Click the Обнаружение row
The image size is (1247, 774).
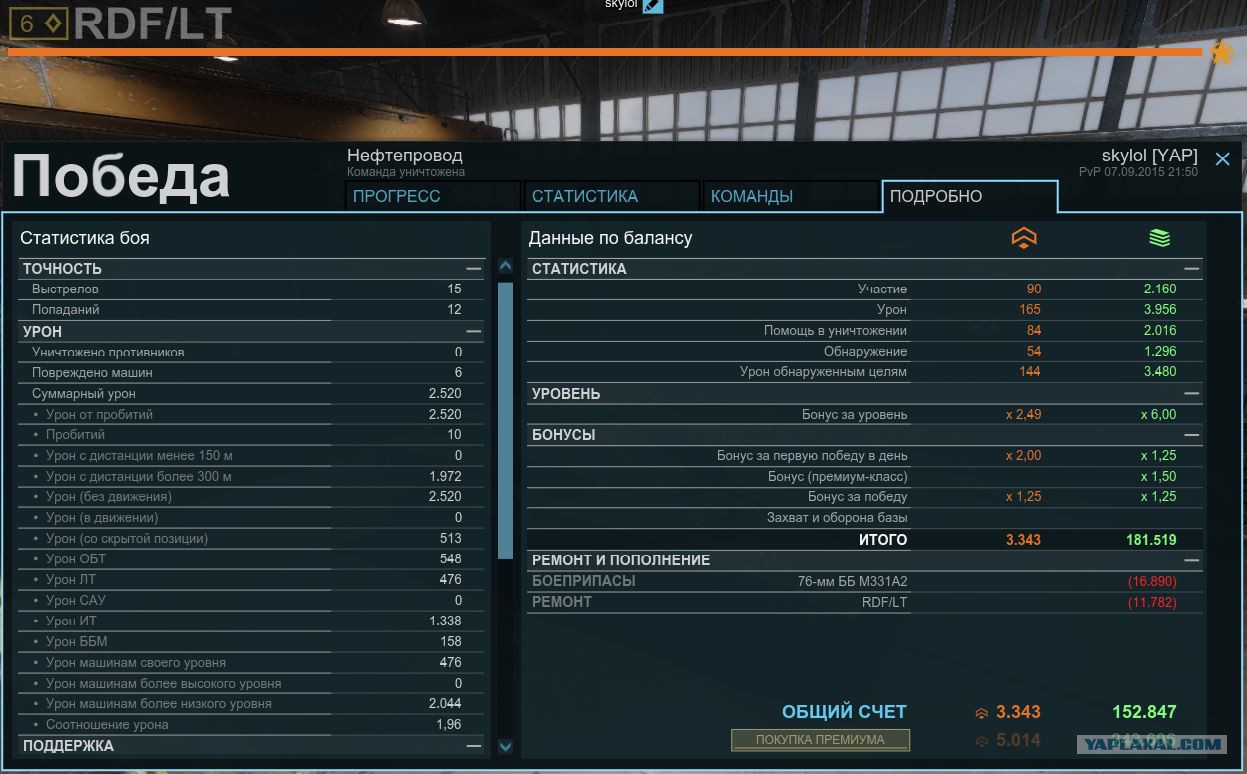tap(864, 351)
